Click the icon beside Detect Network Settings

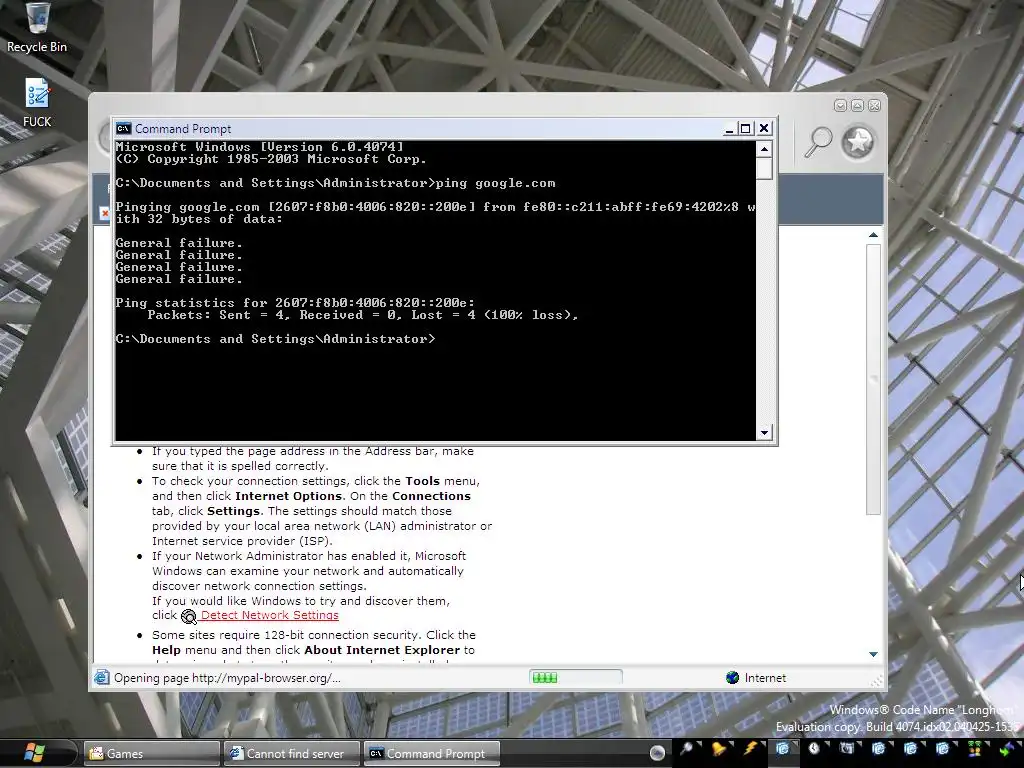coord(189,616)
